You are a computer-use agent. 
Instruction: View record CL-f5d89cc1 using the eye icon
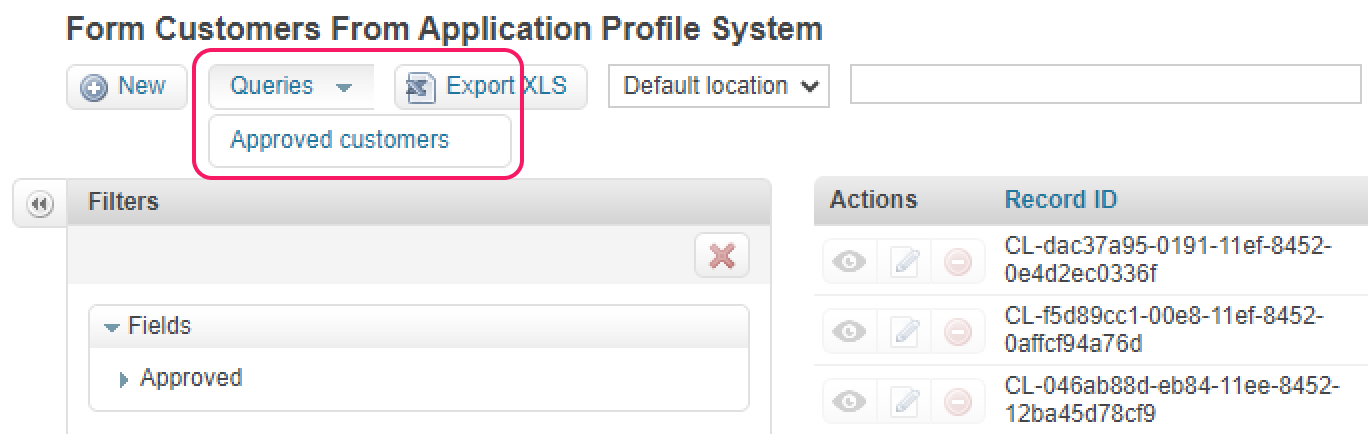[850, 331]
